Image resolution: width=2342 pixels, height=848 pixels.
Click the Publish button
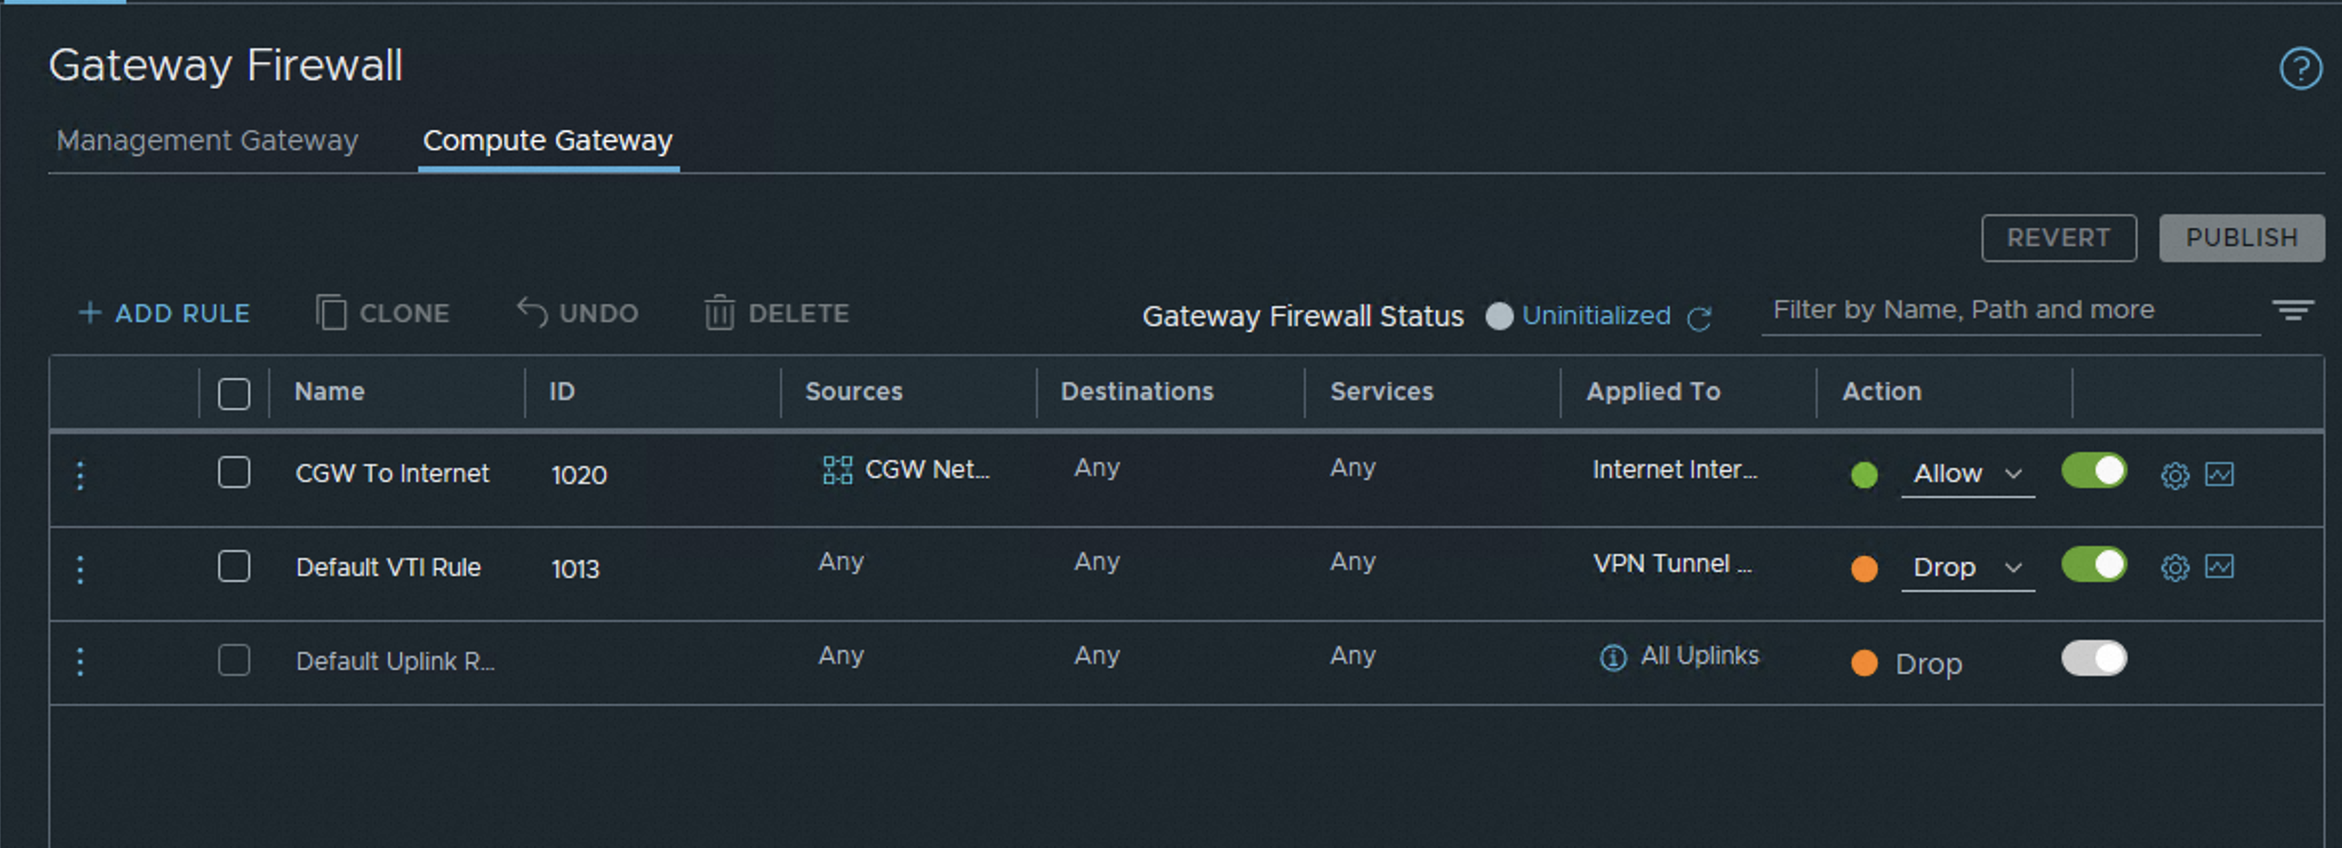click(2241, 238)
